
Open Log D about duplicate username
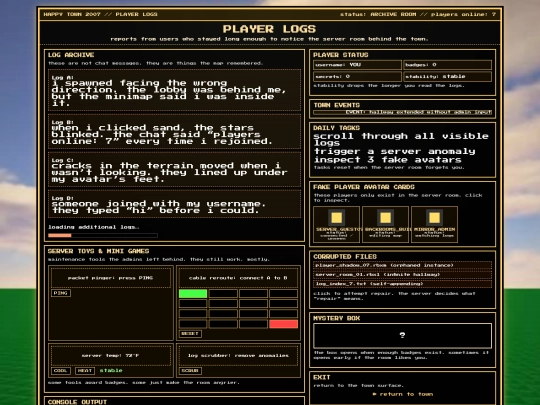click(175, 204)
